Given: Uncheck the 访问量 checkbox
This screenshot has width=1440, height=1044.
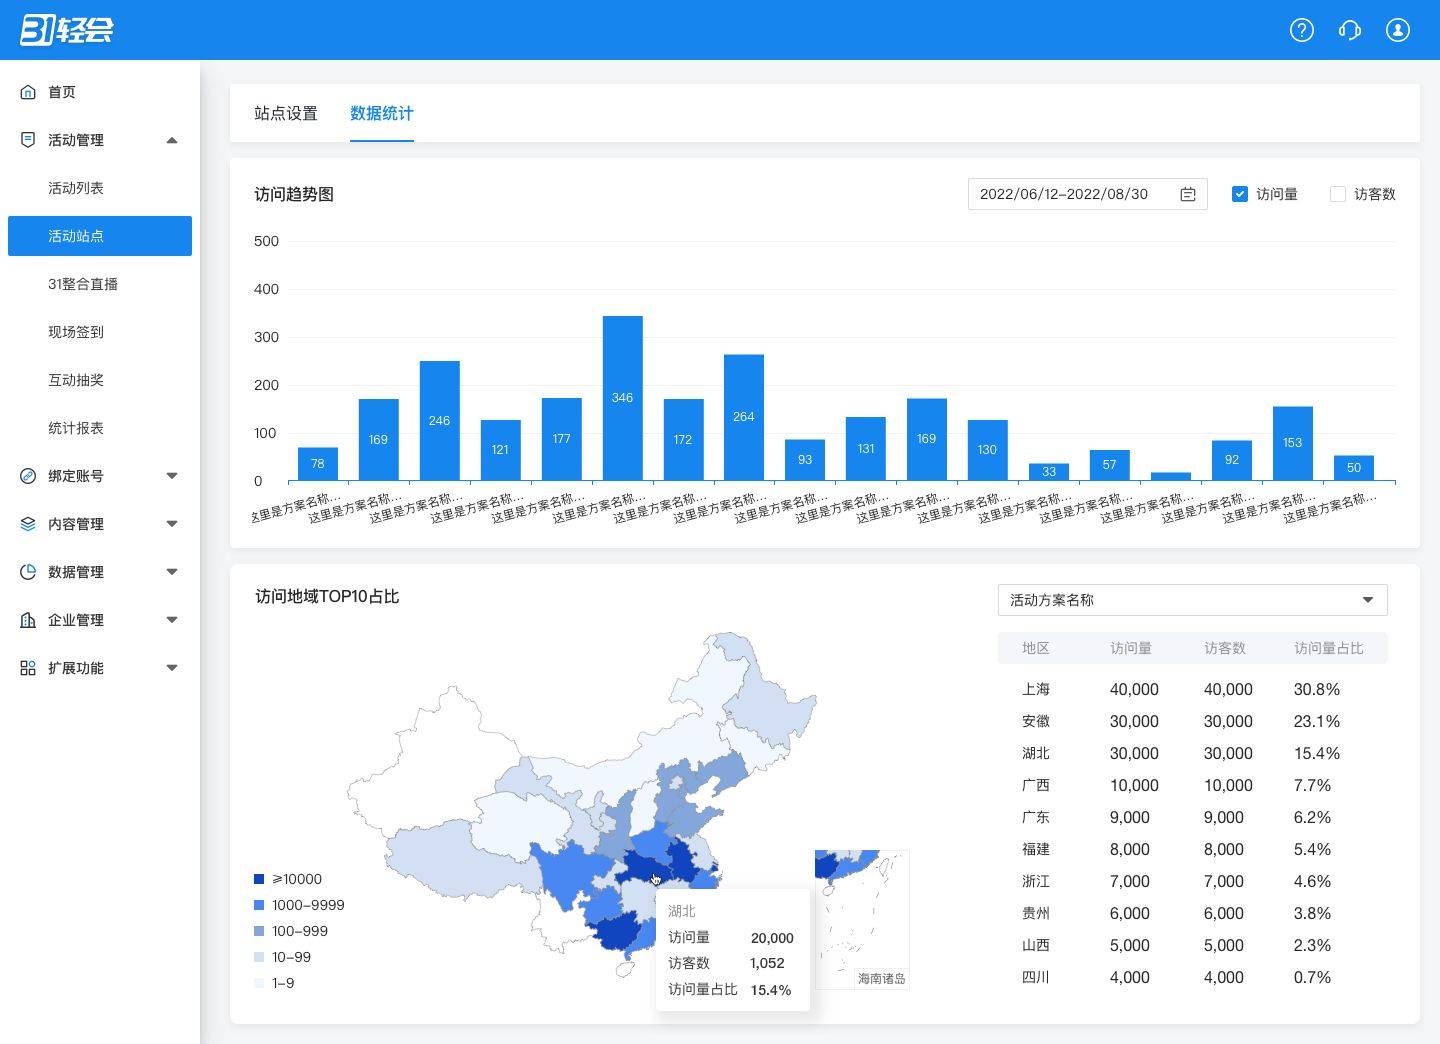Looking at the screenshot, I should tap(1240, 194).
